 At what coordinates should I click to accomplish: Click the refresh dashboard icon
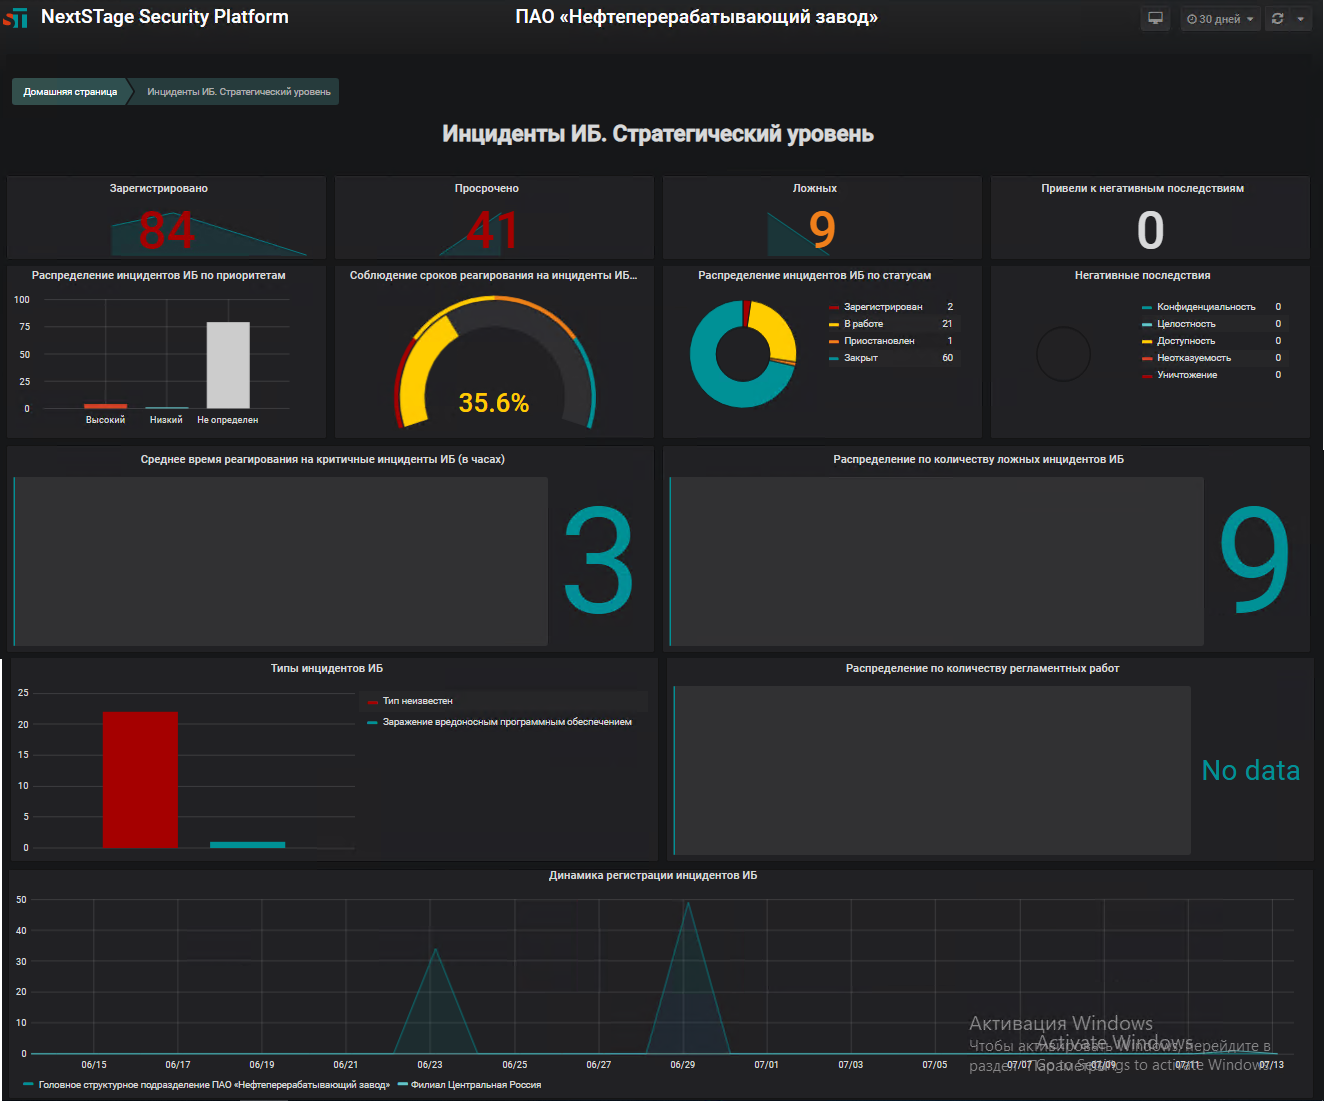1277,18
